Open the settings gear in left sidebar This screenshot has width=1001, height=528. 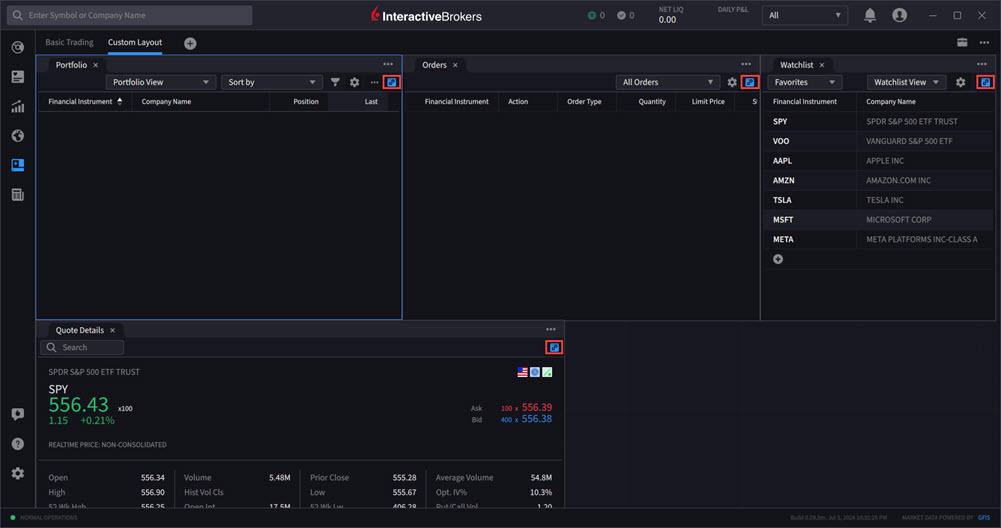18,473
